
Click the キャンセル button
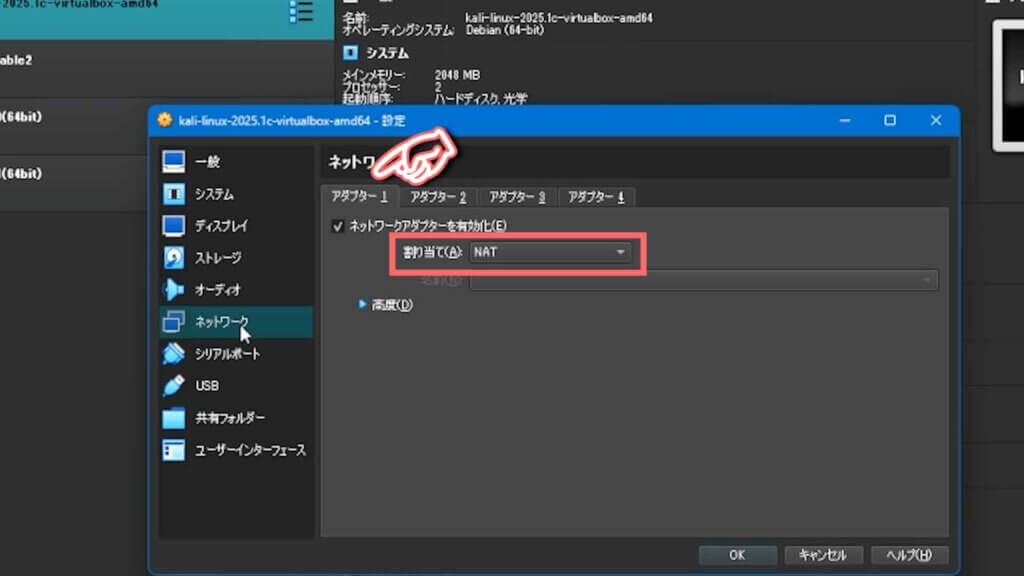823,555
